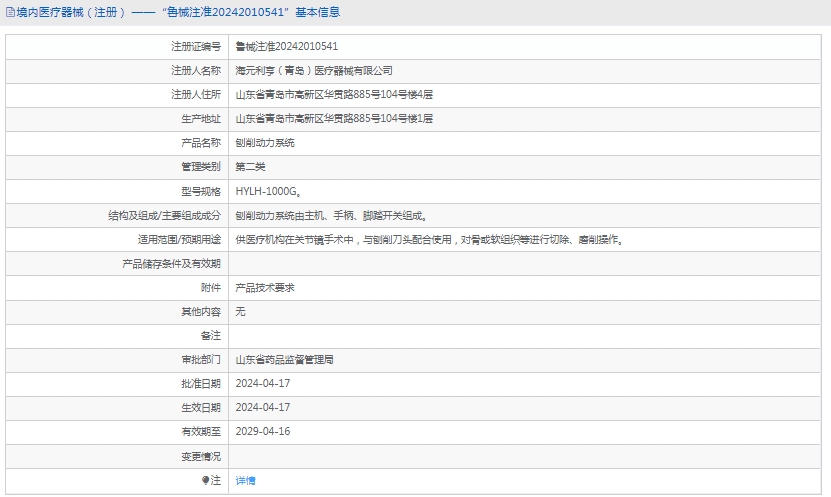
Task: Click the structure and composition description text
Action: (332, 215)
